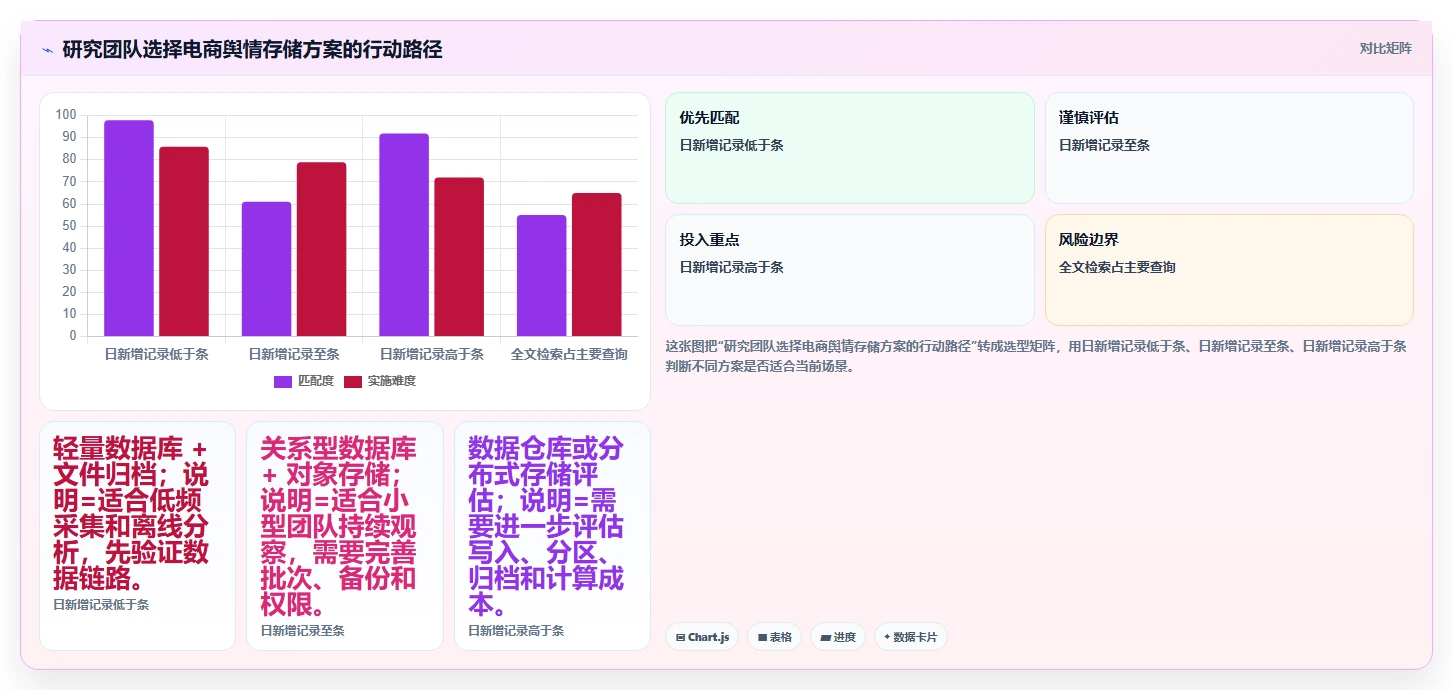
Task: Click the red 实施难度 bar for 日新增记录高于条
Action: click(459, 257)
